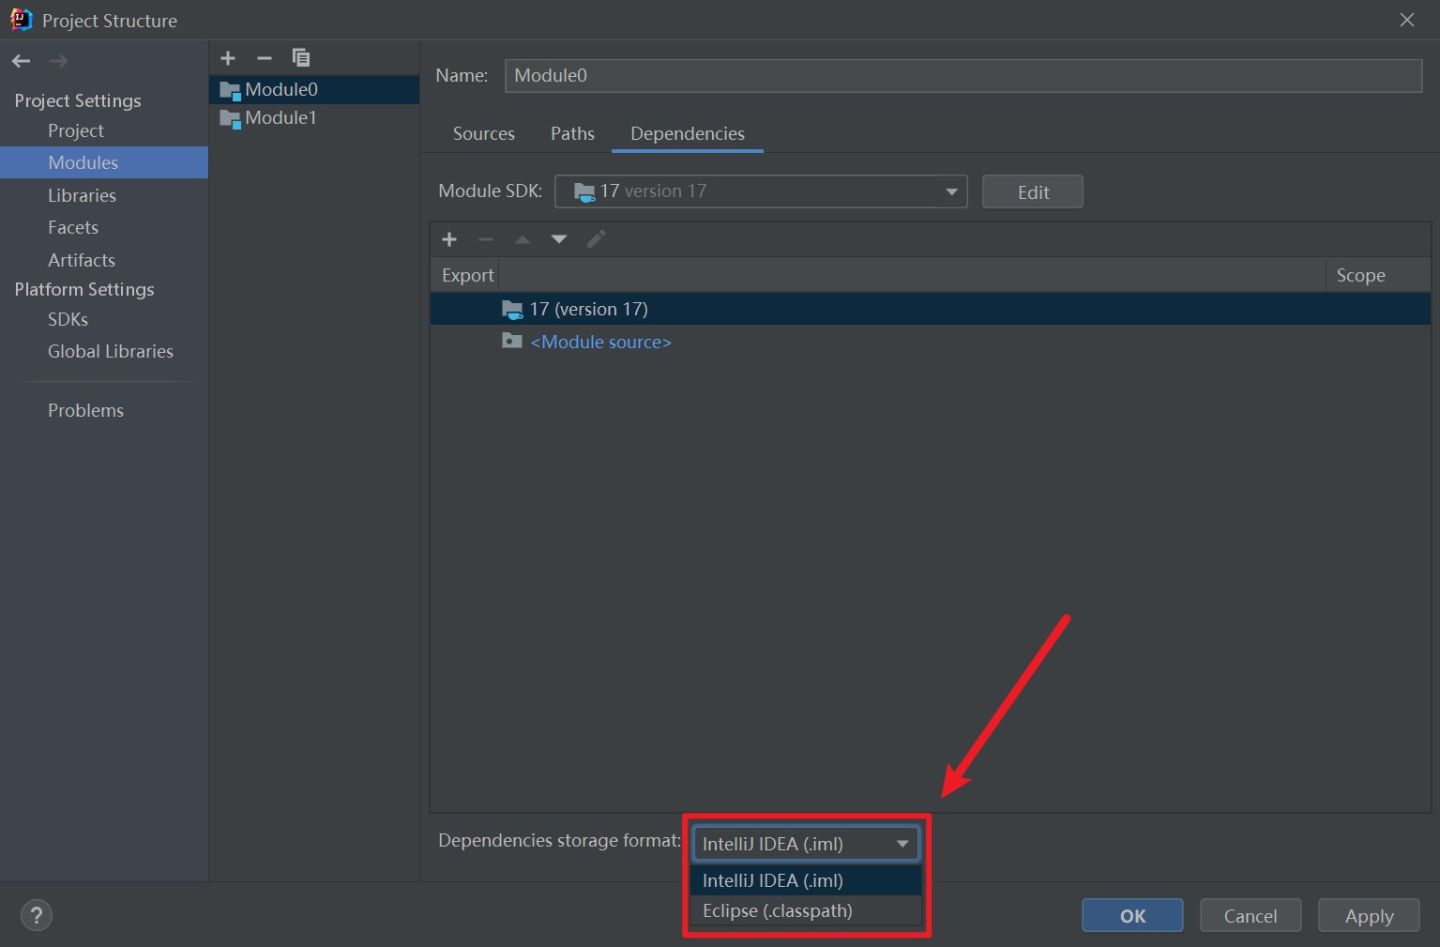This screenshot has height=947, width=1440.
Task: Click Module1 folder icon
Action: point(230,118)
